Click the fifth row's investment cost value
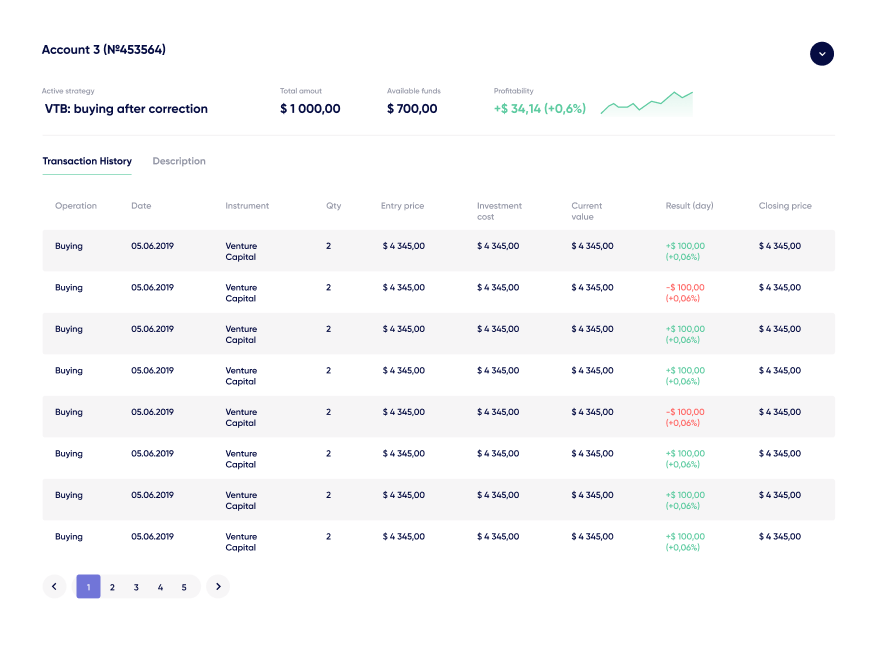The height and width of the screenshot is (649, 879). pyautogui.click(x=498, y=412)
